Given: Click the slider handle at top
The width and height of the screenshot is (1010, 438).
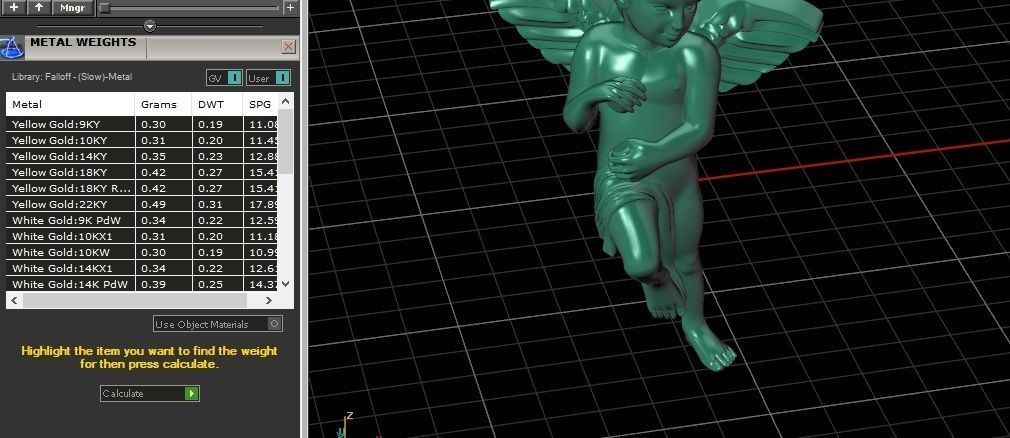Looking at the screenshot, I should coord(105,8).
